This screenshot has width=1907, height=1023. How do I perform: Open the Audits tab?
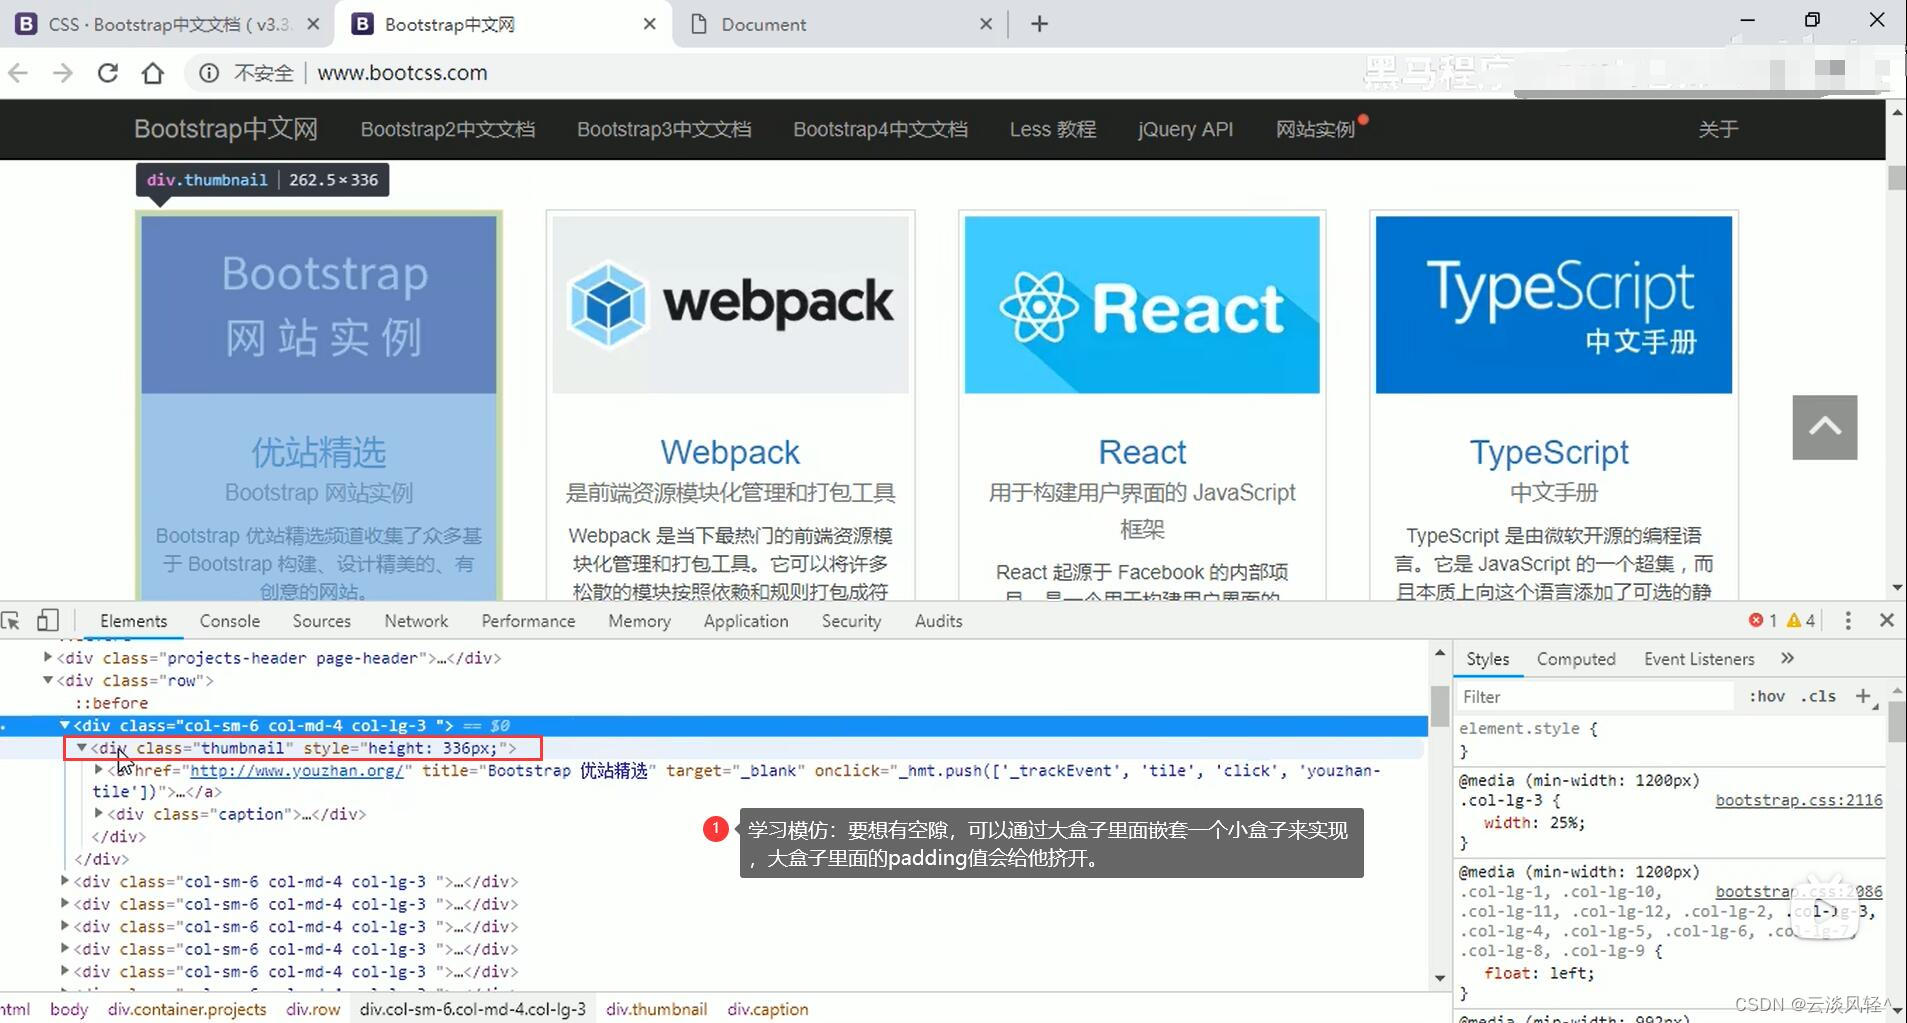[938, 621]
